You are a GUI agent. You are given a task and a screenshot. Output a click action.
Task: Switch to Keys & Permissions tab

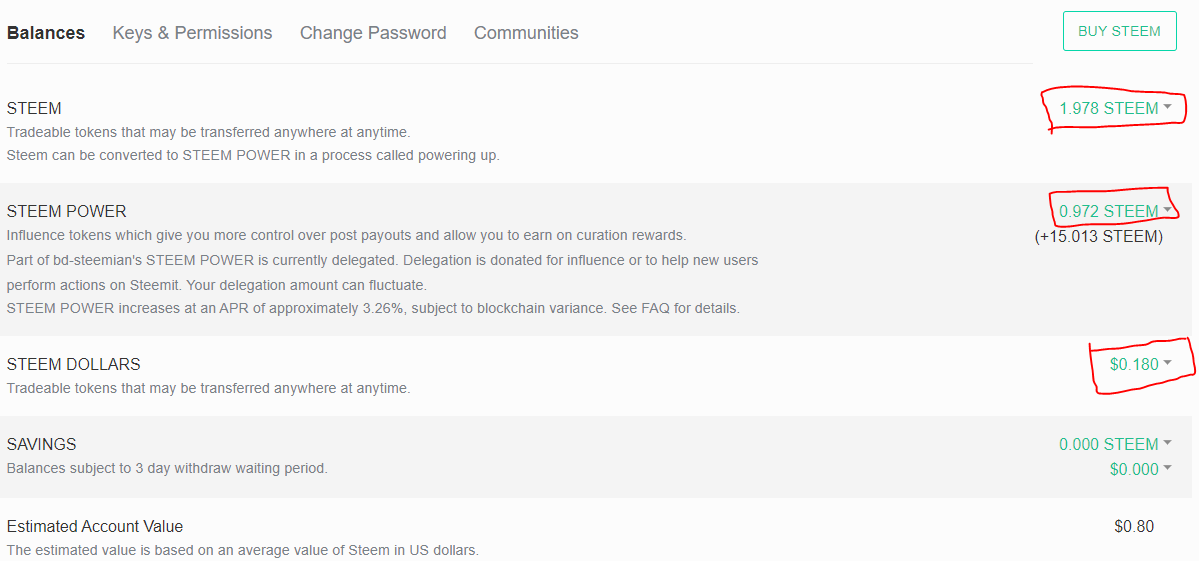tap(192, 33)
